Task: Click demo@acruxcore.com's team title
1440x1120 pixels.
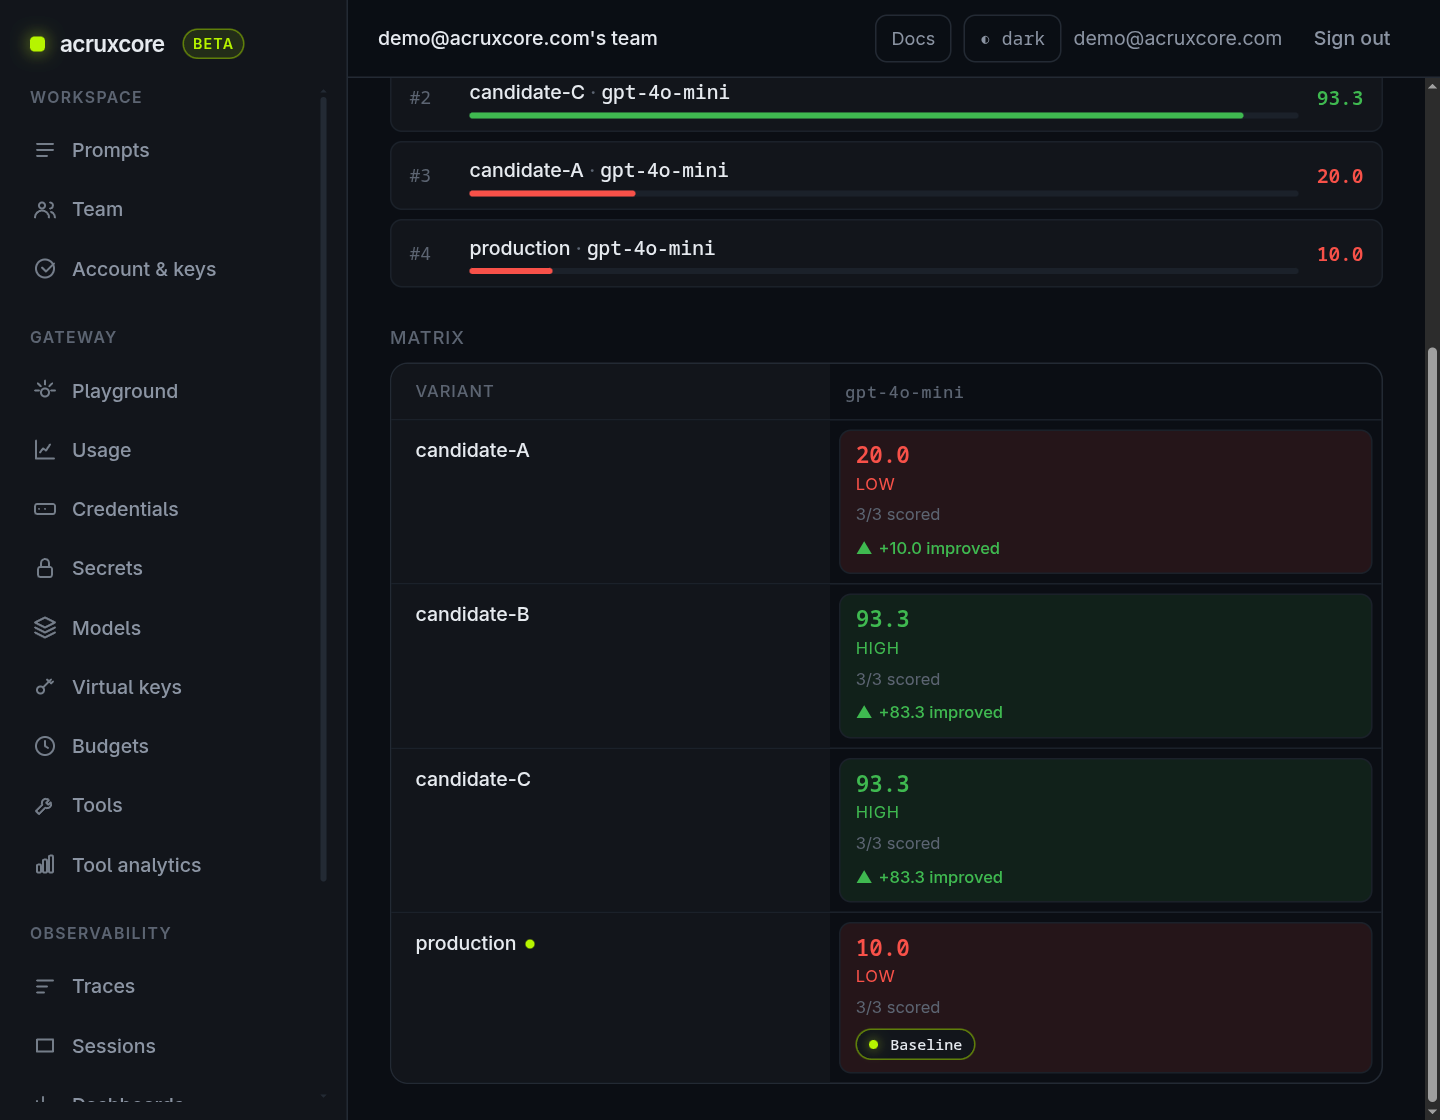Action: (518, 38)
